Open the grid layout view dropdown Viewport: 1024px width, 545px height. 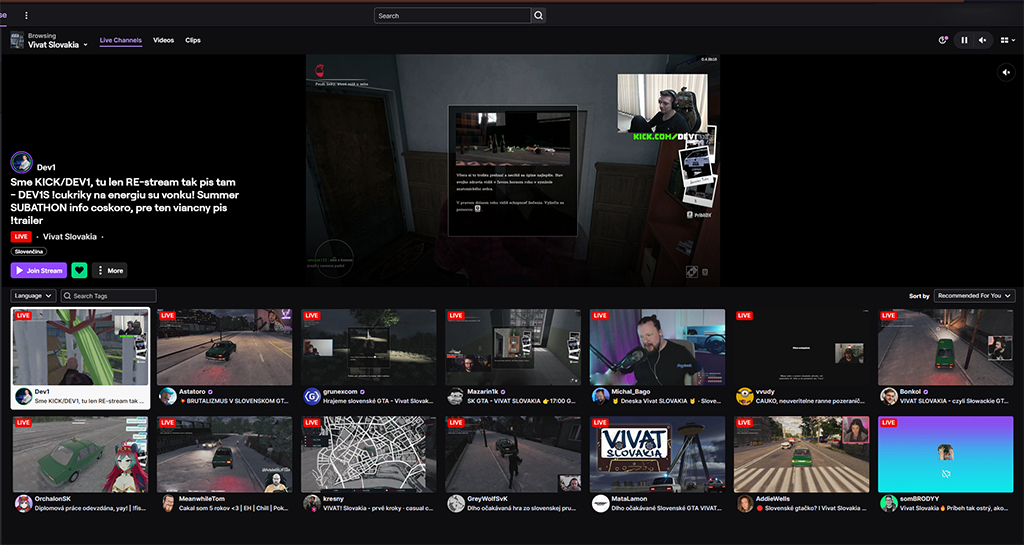point(1008,40)
